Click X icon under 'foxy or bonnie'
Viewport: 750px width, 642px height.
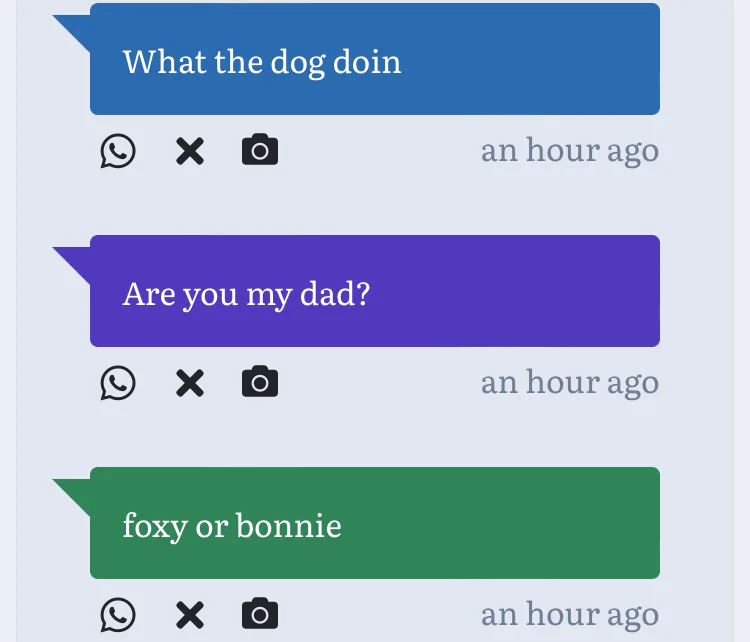point(189,614)
